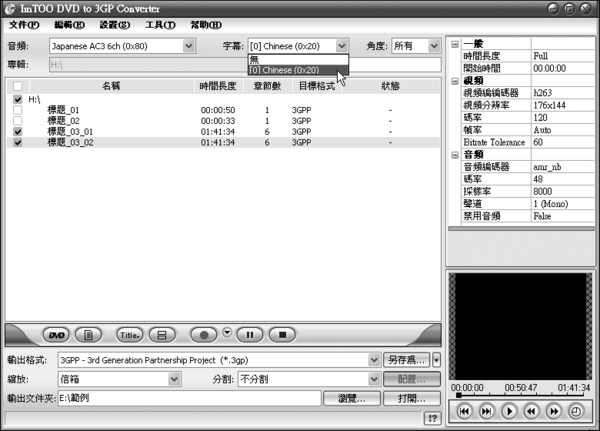This screenshot has height=431, width=600.
Task: Play the preview video
Action: 509,411
